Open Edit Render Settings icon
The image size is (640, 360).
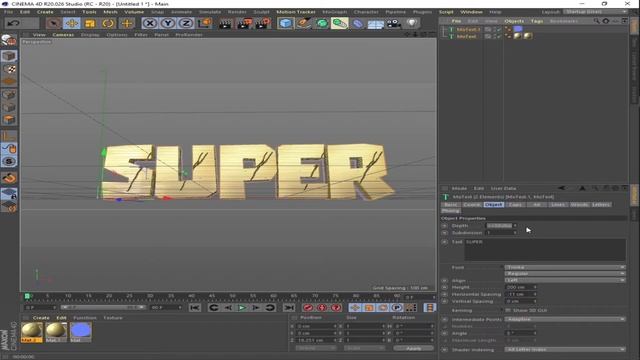(263, 23)
